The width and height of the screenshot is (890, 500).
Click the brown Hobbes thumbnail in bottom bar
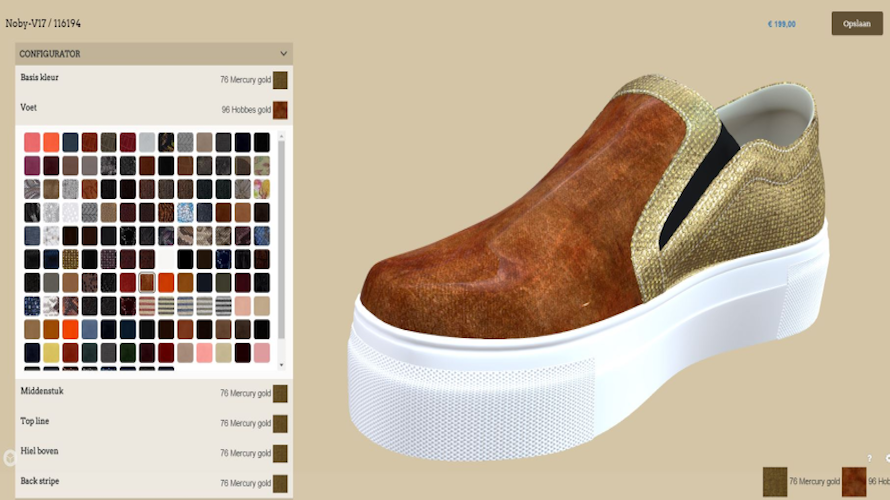coord(854,482)
